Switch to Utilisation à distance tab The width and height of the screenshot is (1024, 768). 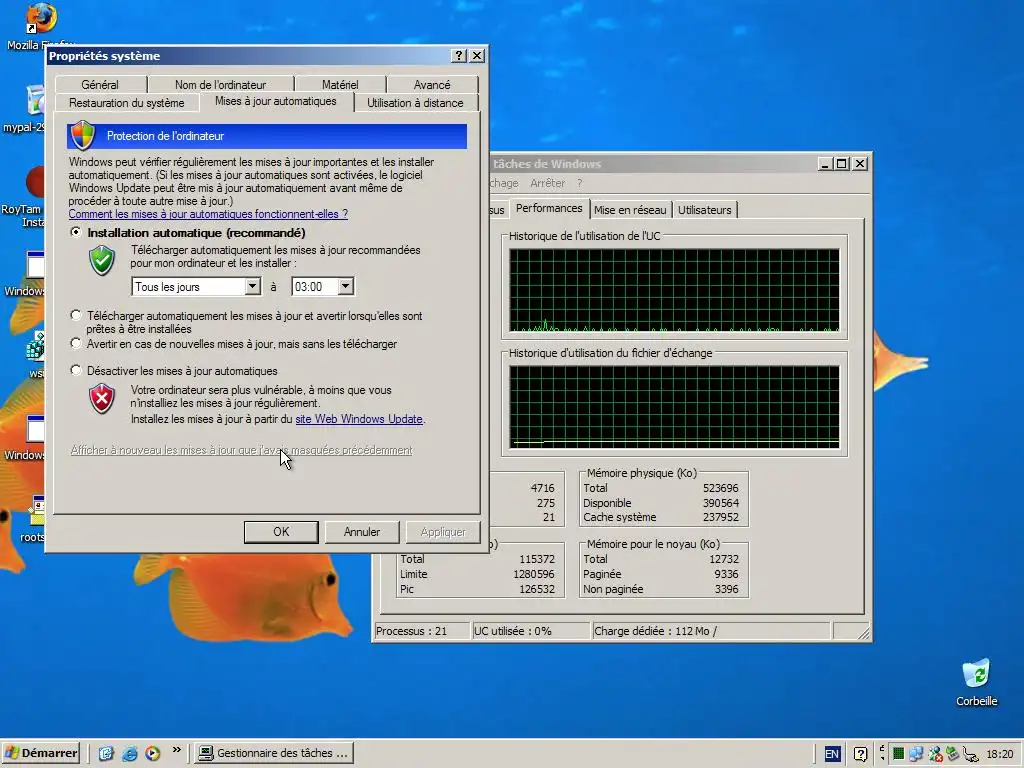[415, 103]
